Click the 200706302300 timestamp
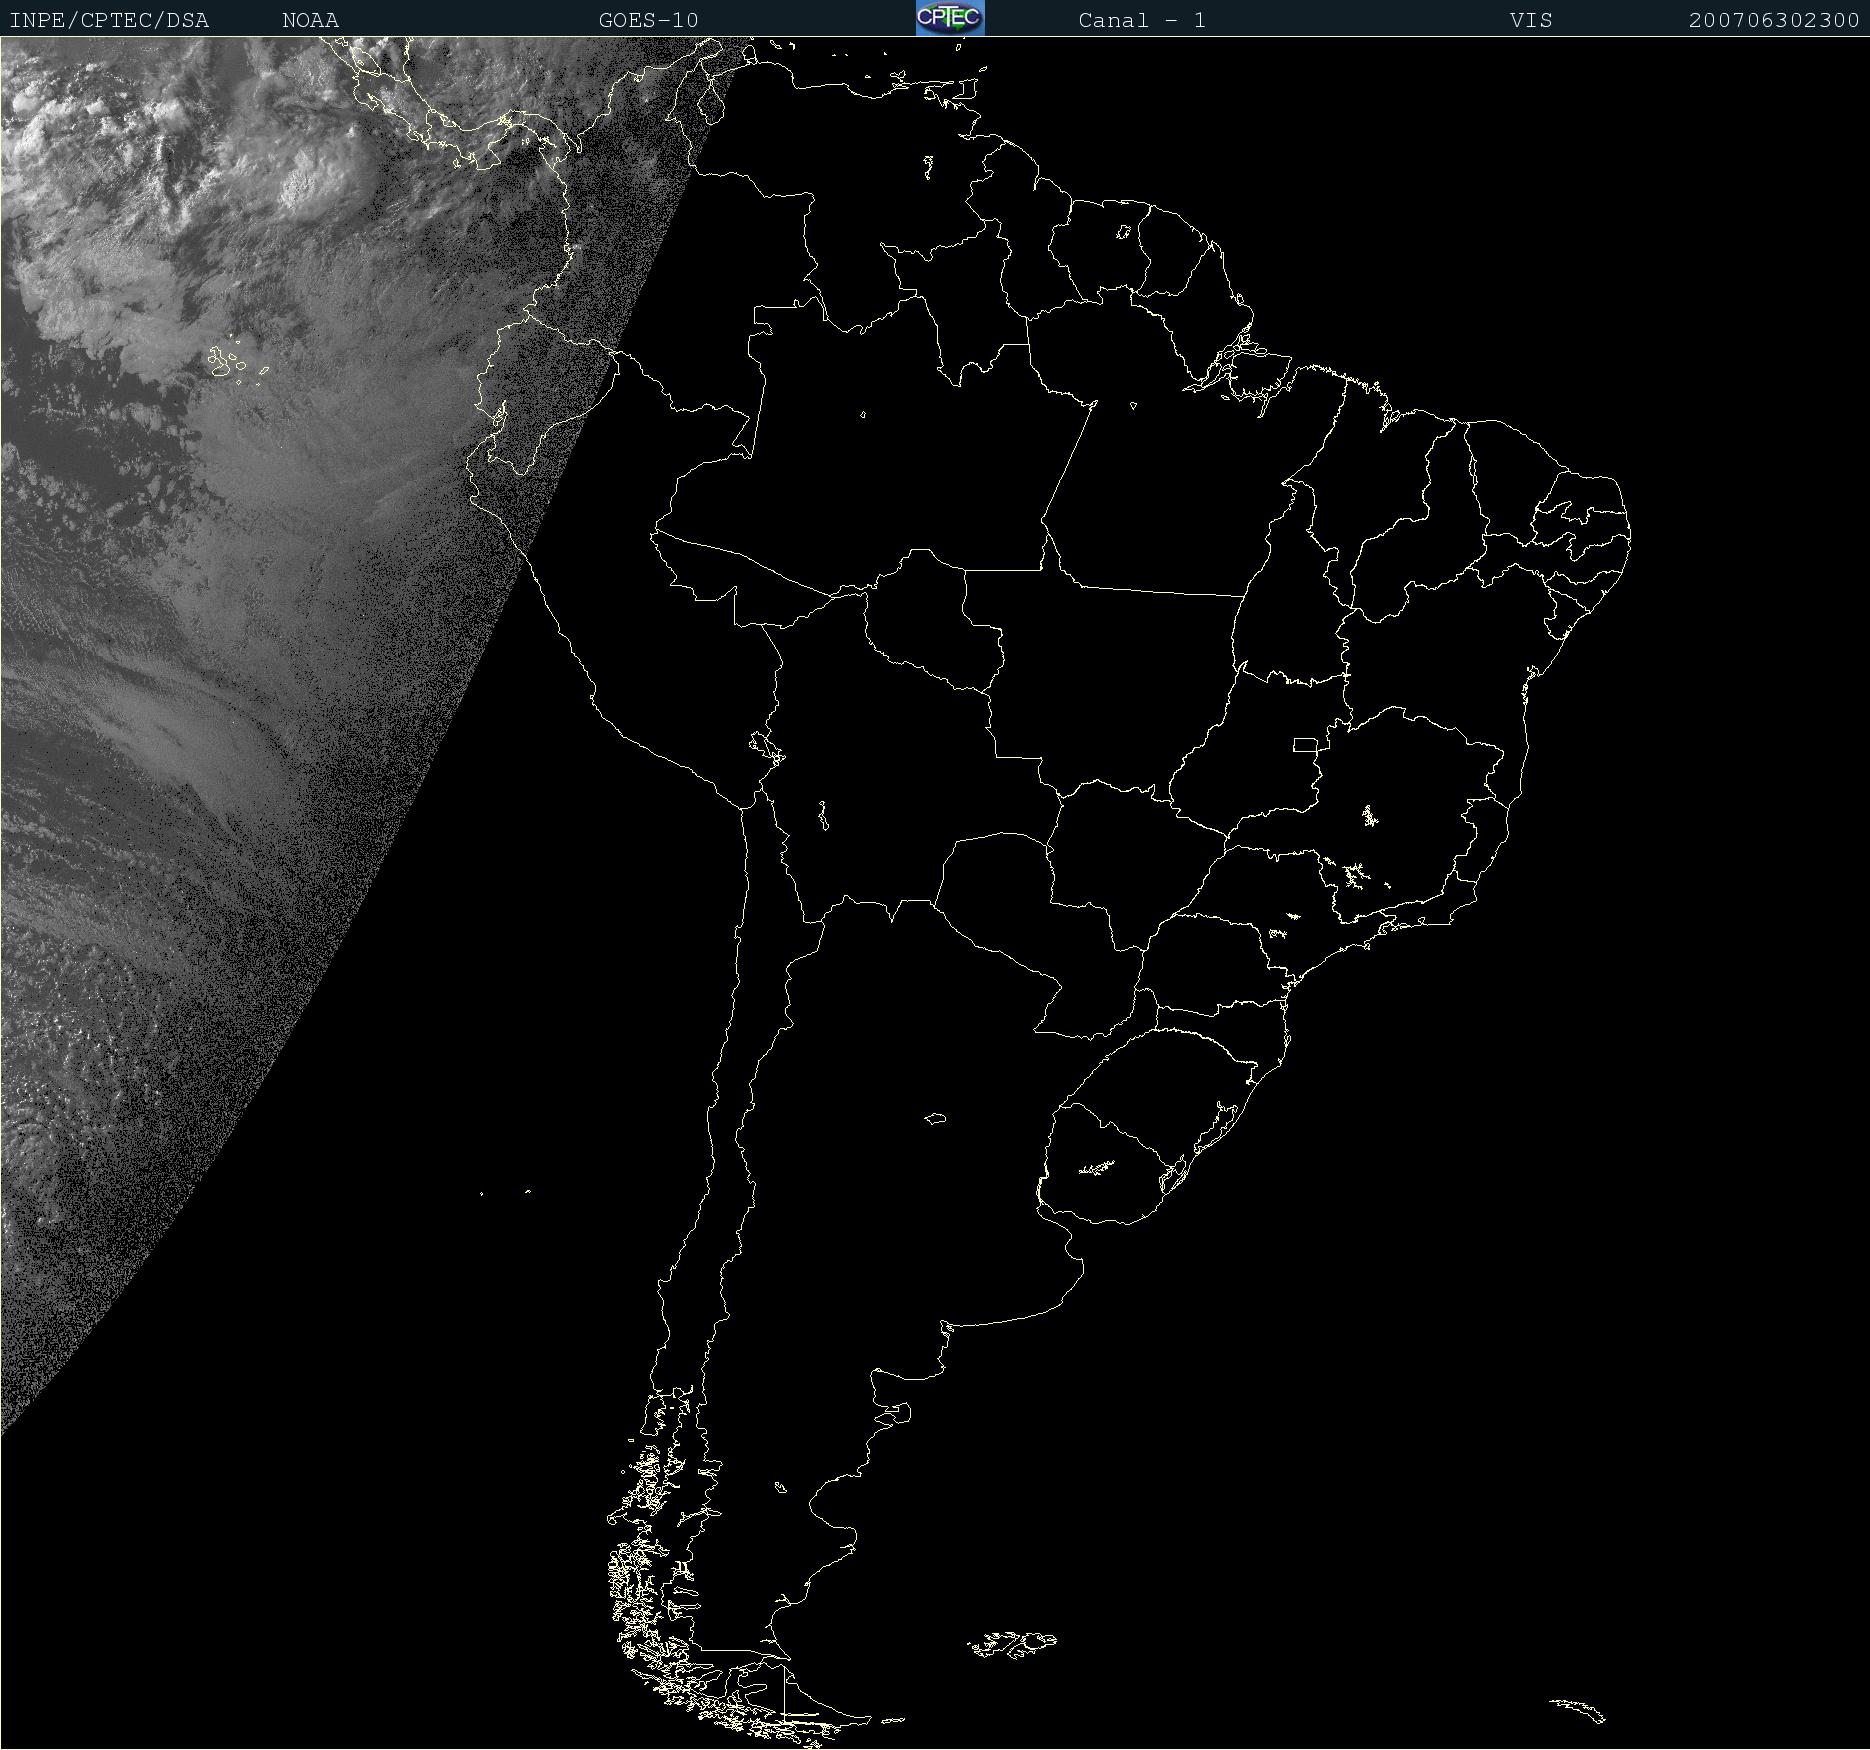 click(1774, 21)
